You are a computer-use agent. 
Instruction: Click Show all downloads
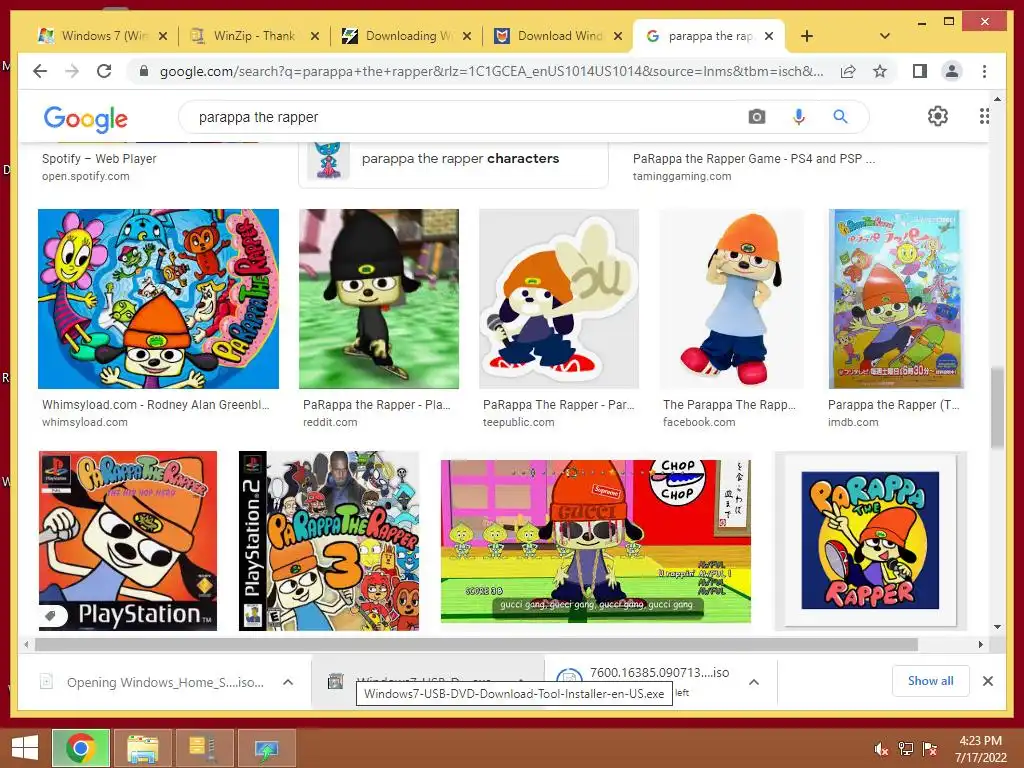(931, 681)
